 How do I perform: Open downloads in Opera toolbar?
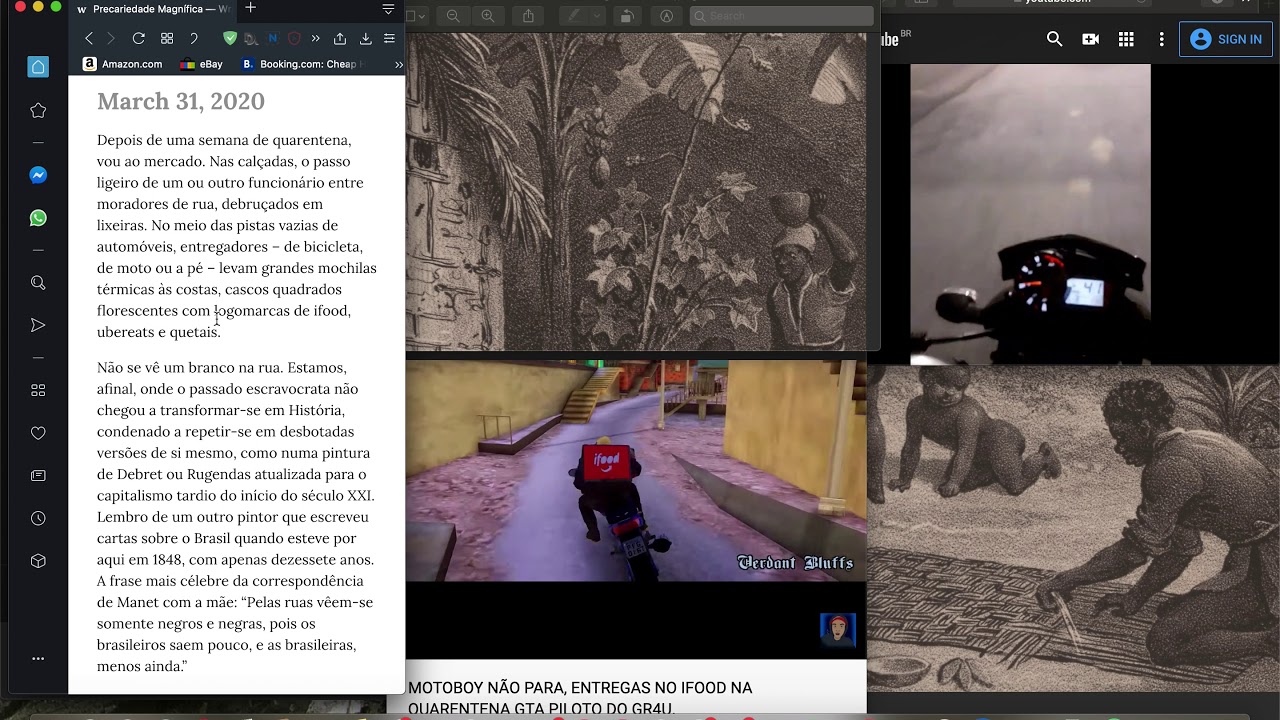365,38
